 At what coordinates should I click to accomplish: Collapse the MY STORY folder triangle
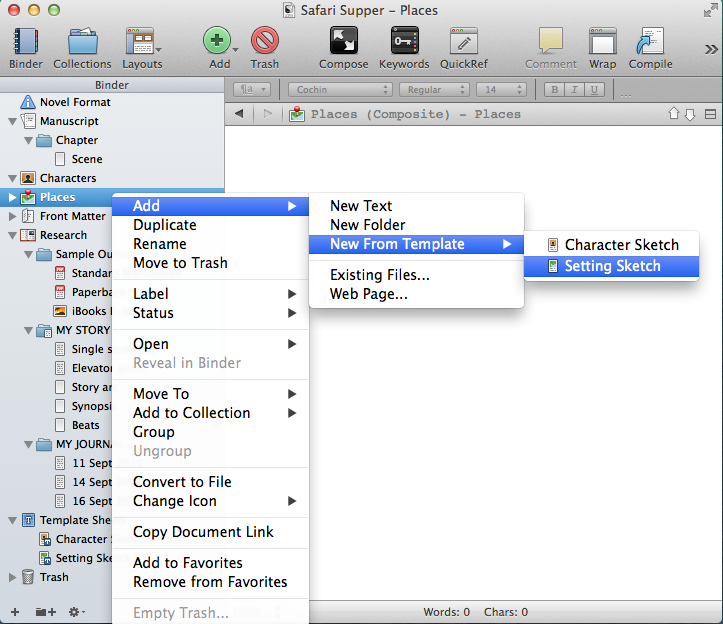point(28,331)
